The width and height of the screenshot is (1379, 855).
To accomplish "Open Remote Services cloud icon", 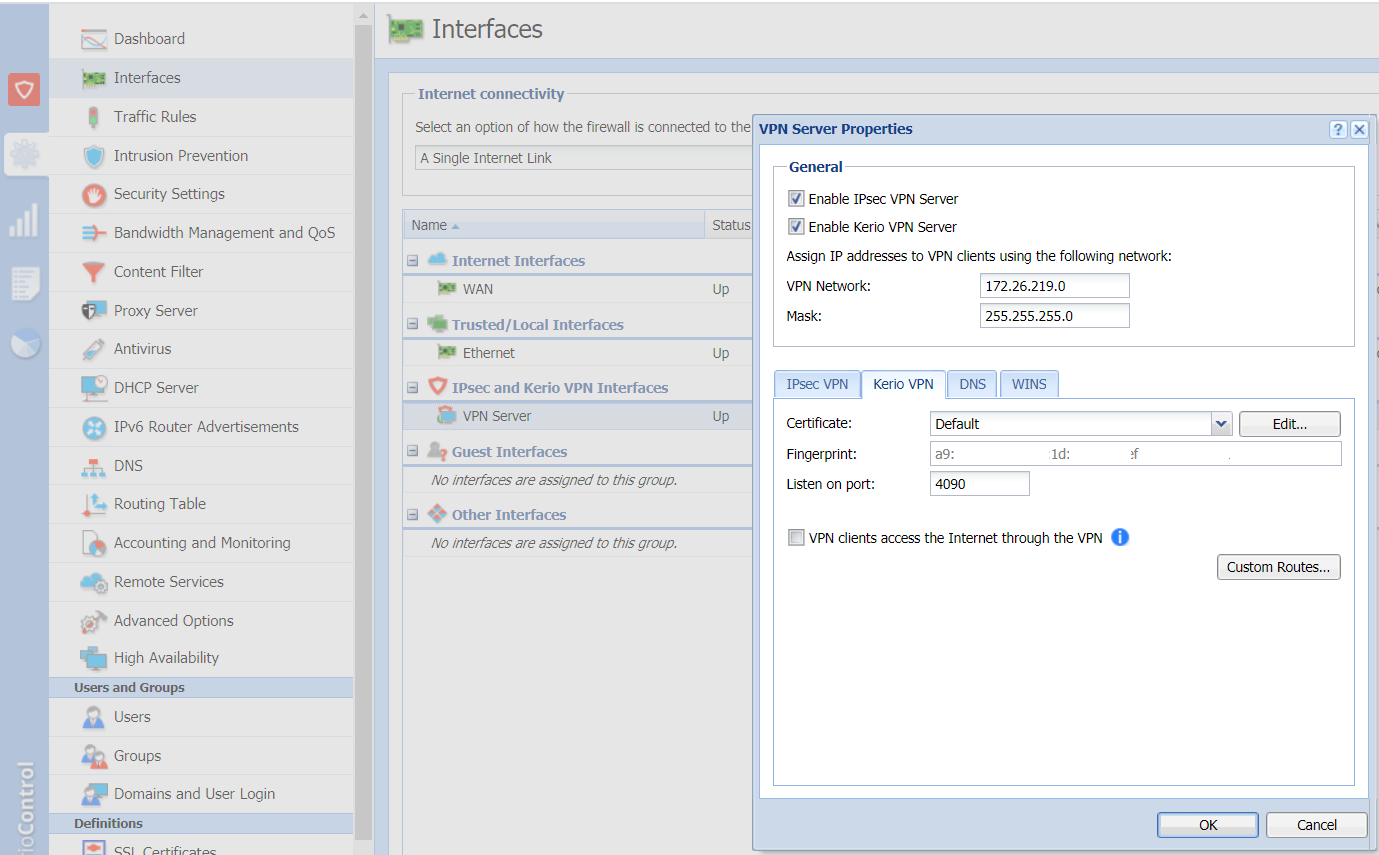I will tap(94, 582).
